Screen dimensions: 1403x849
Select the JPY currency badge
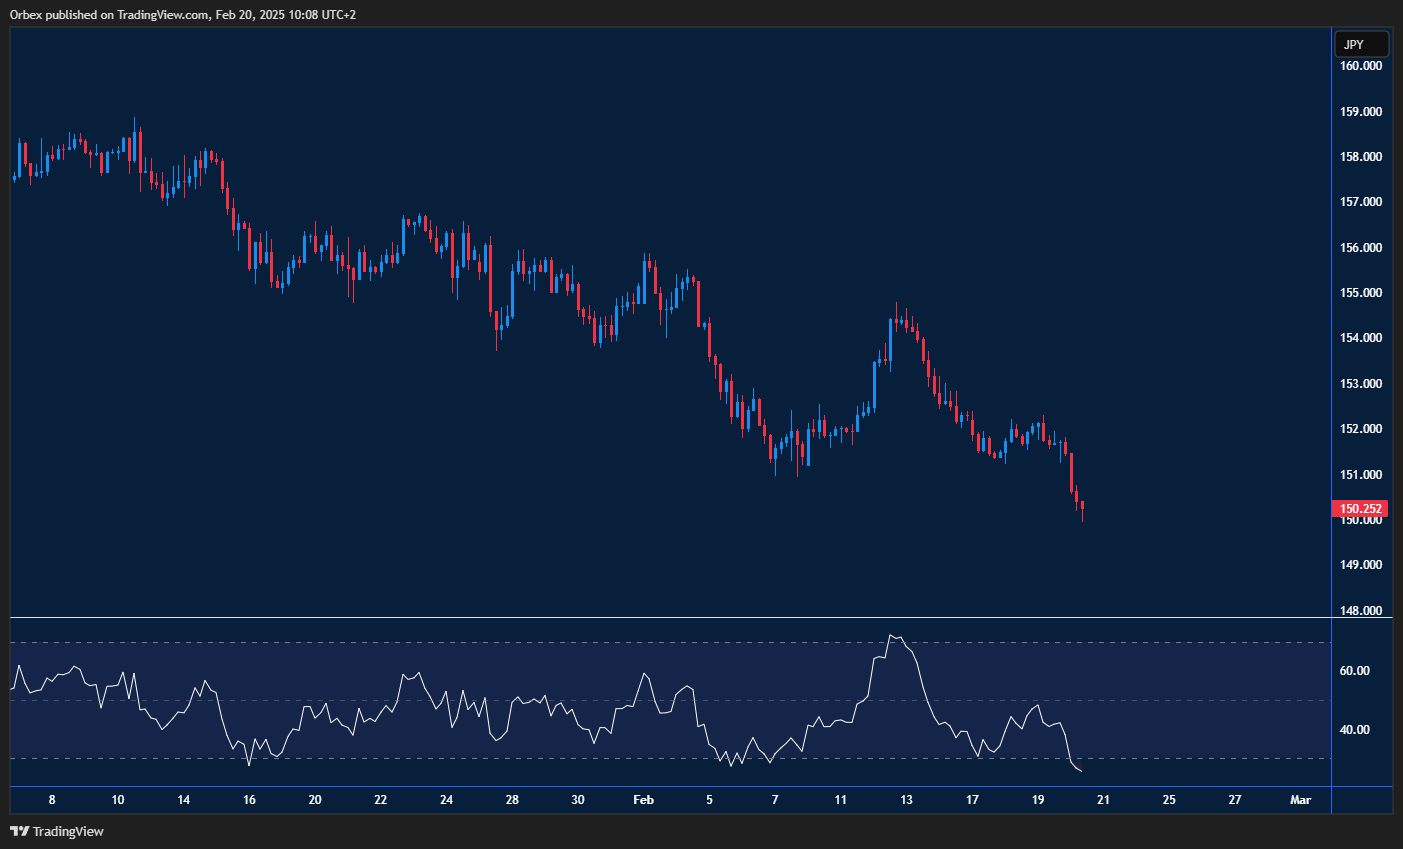click(1360, 44)
